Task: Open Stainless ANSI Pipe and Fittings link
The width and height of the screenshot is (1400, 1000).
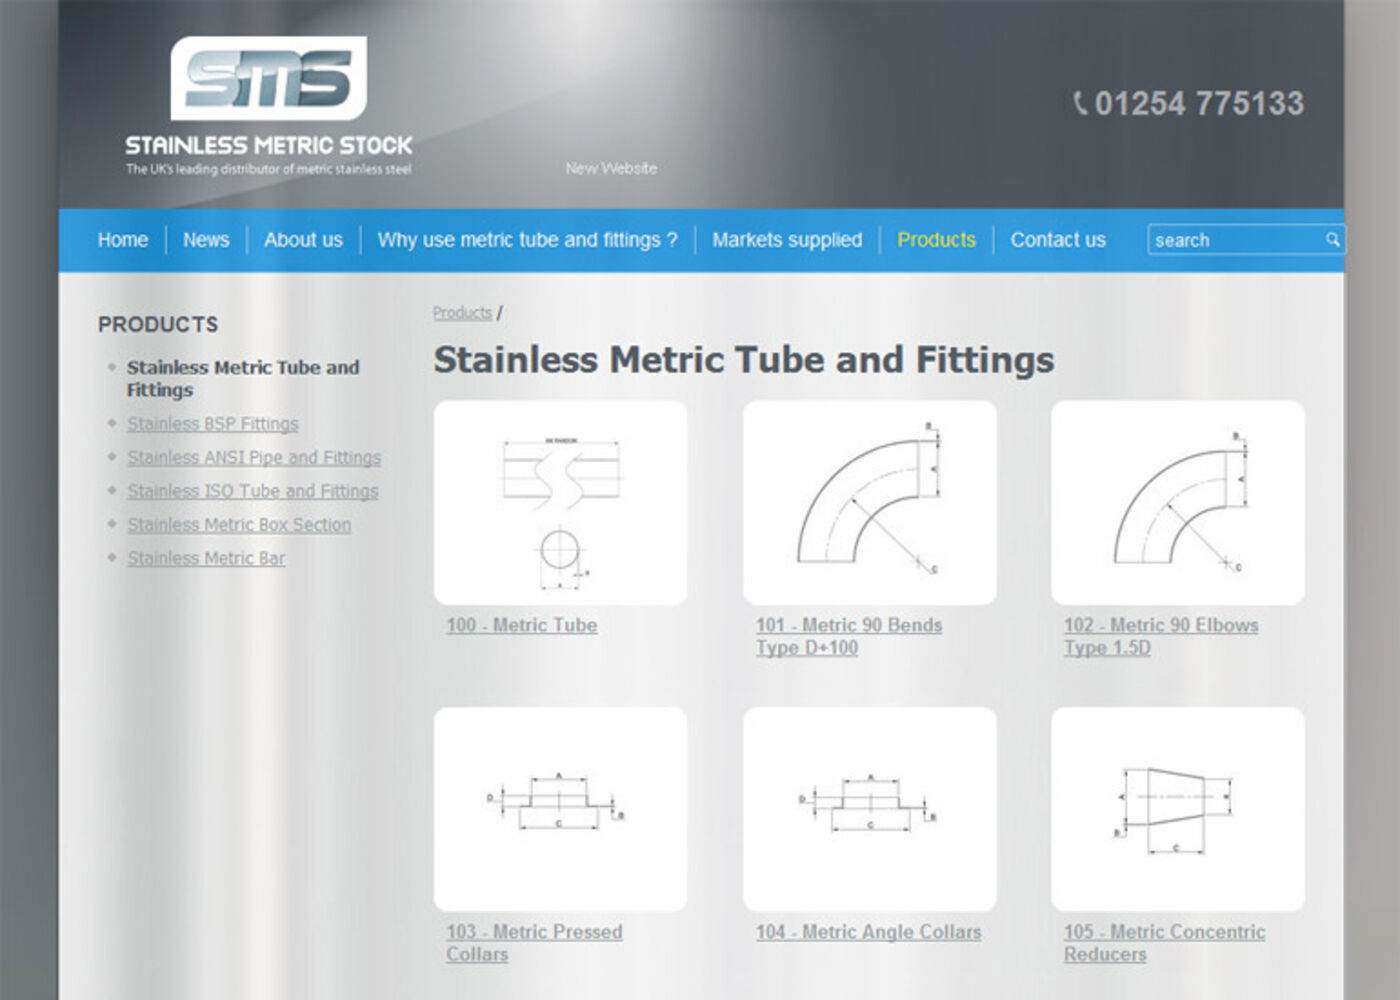Action: point(254,458)
